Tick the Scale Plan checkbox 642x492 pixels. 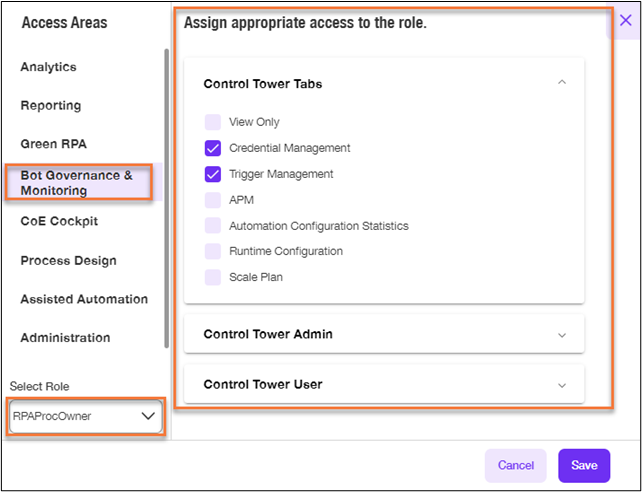coord(212,277)
